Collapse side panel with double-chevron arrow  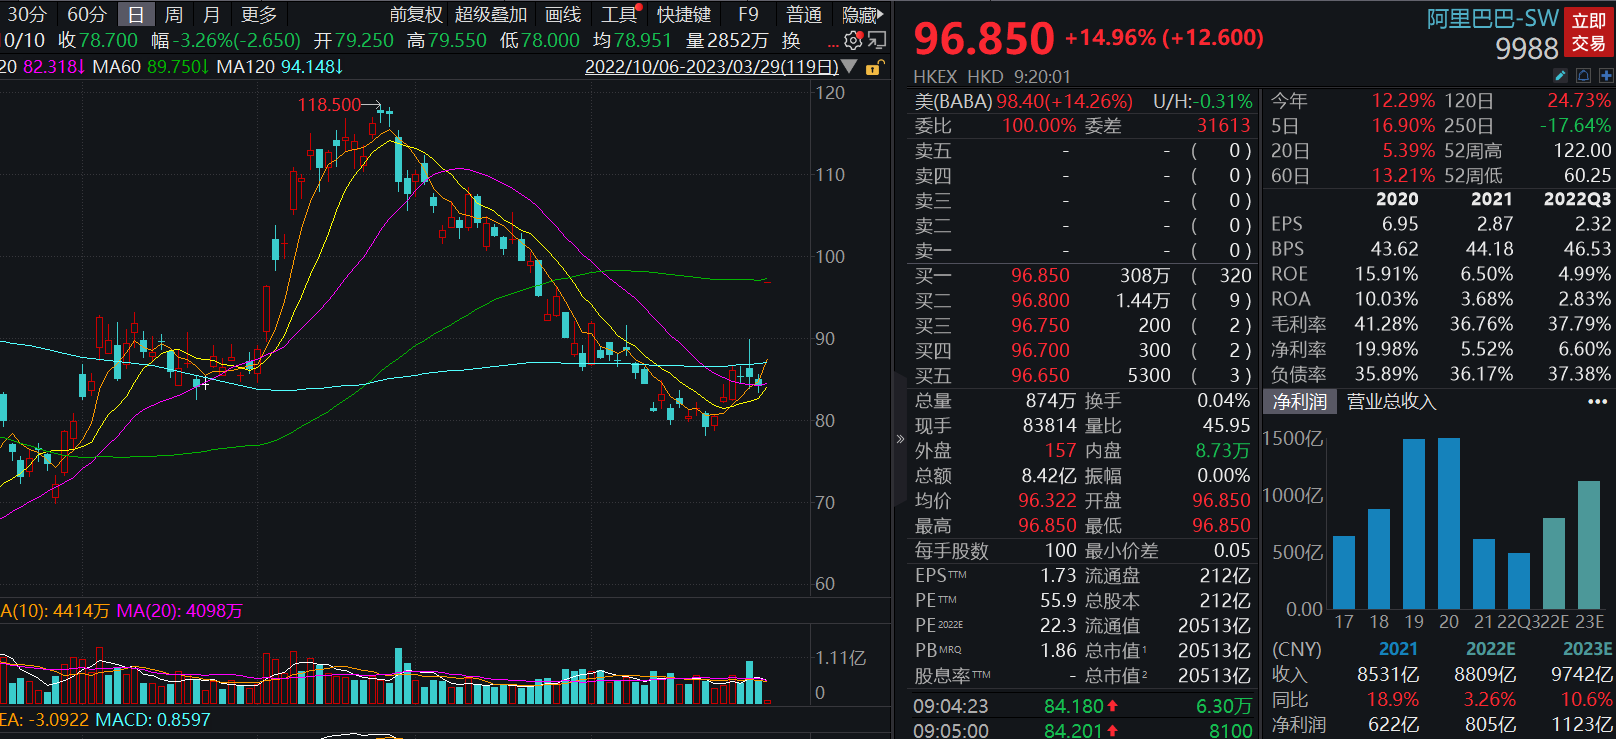click(x=900, y=439)
